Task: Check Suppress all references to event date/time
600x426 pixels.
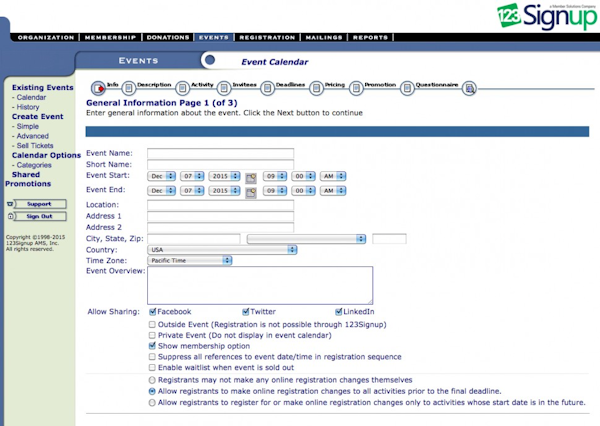Action: coord(152,357)
